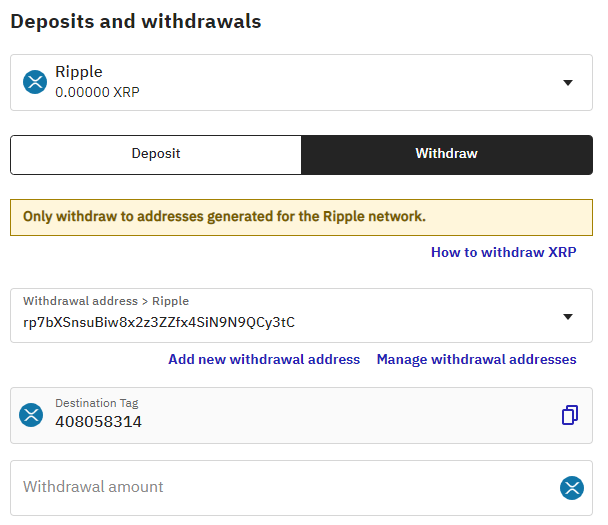Image resolution: width=608 pixels, height=525 pixels.
Task: Open the withdrawal address dropdown arrow
Action: [x=568, y=317]
